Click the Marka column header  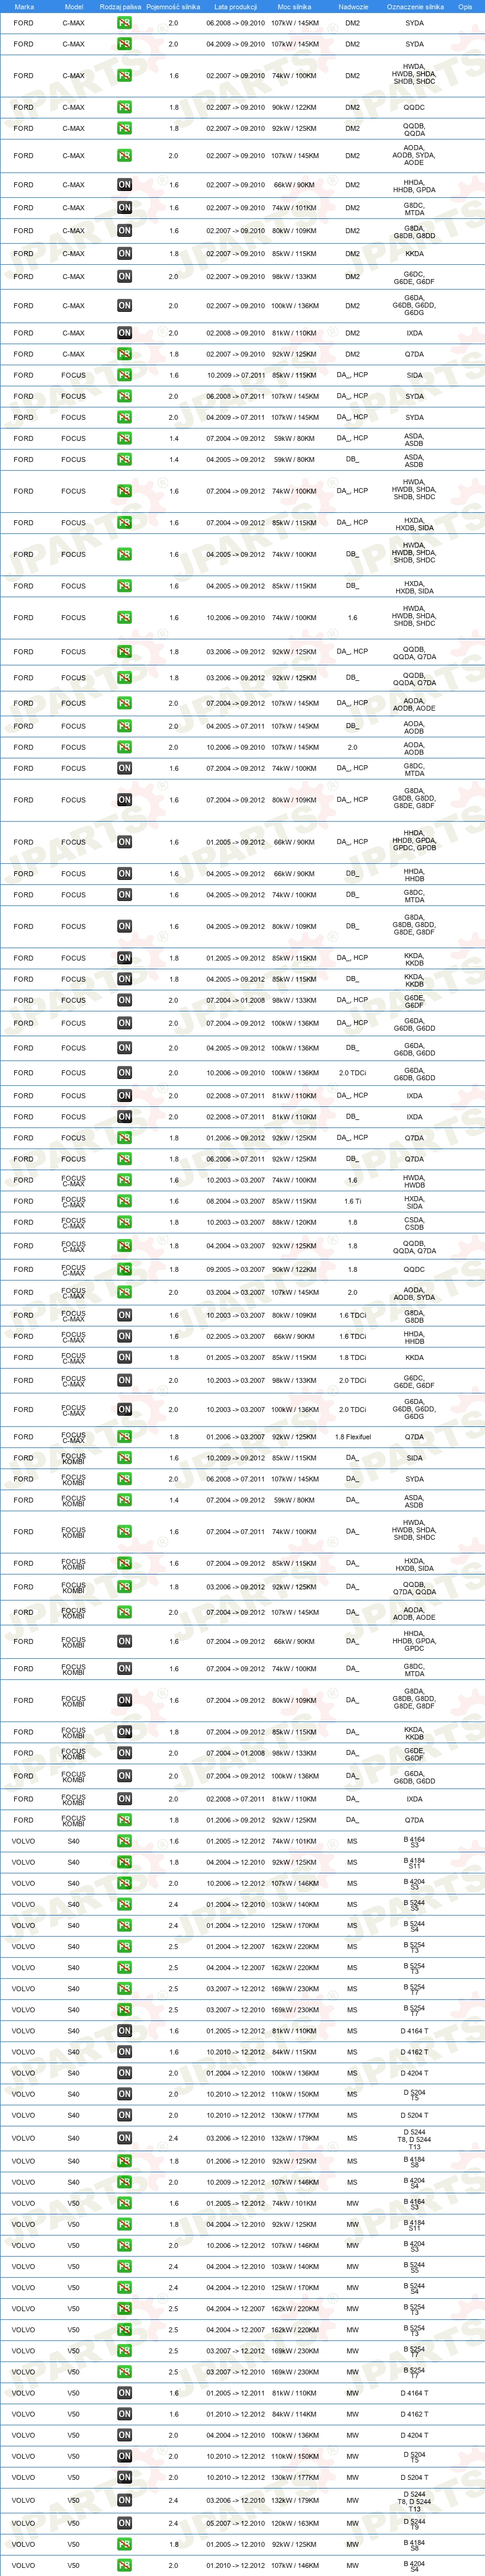[x=24, y=6]
